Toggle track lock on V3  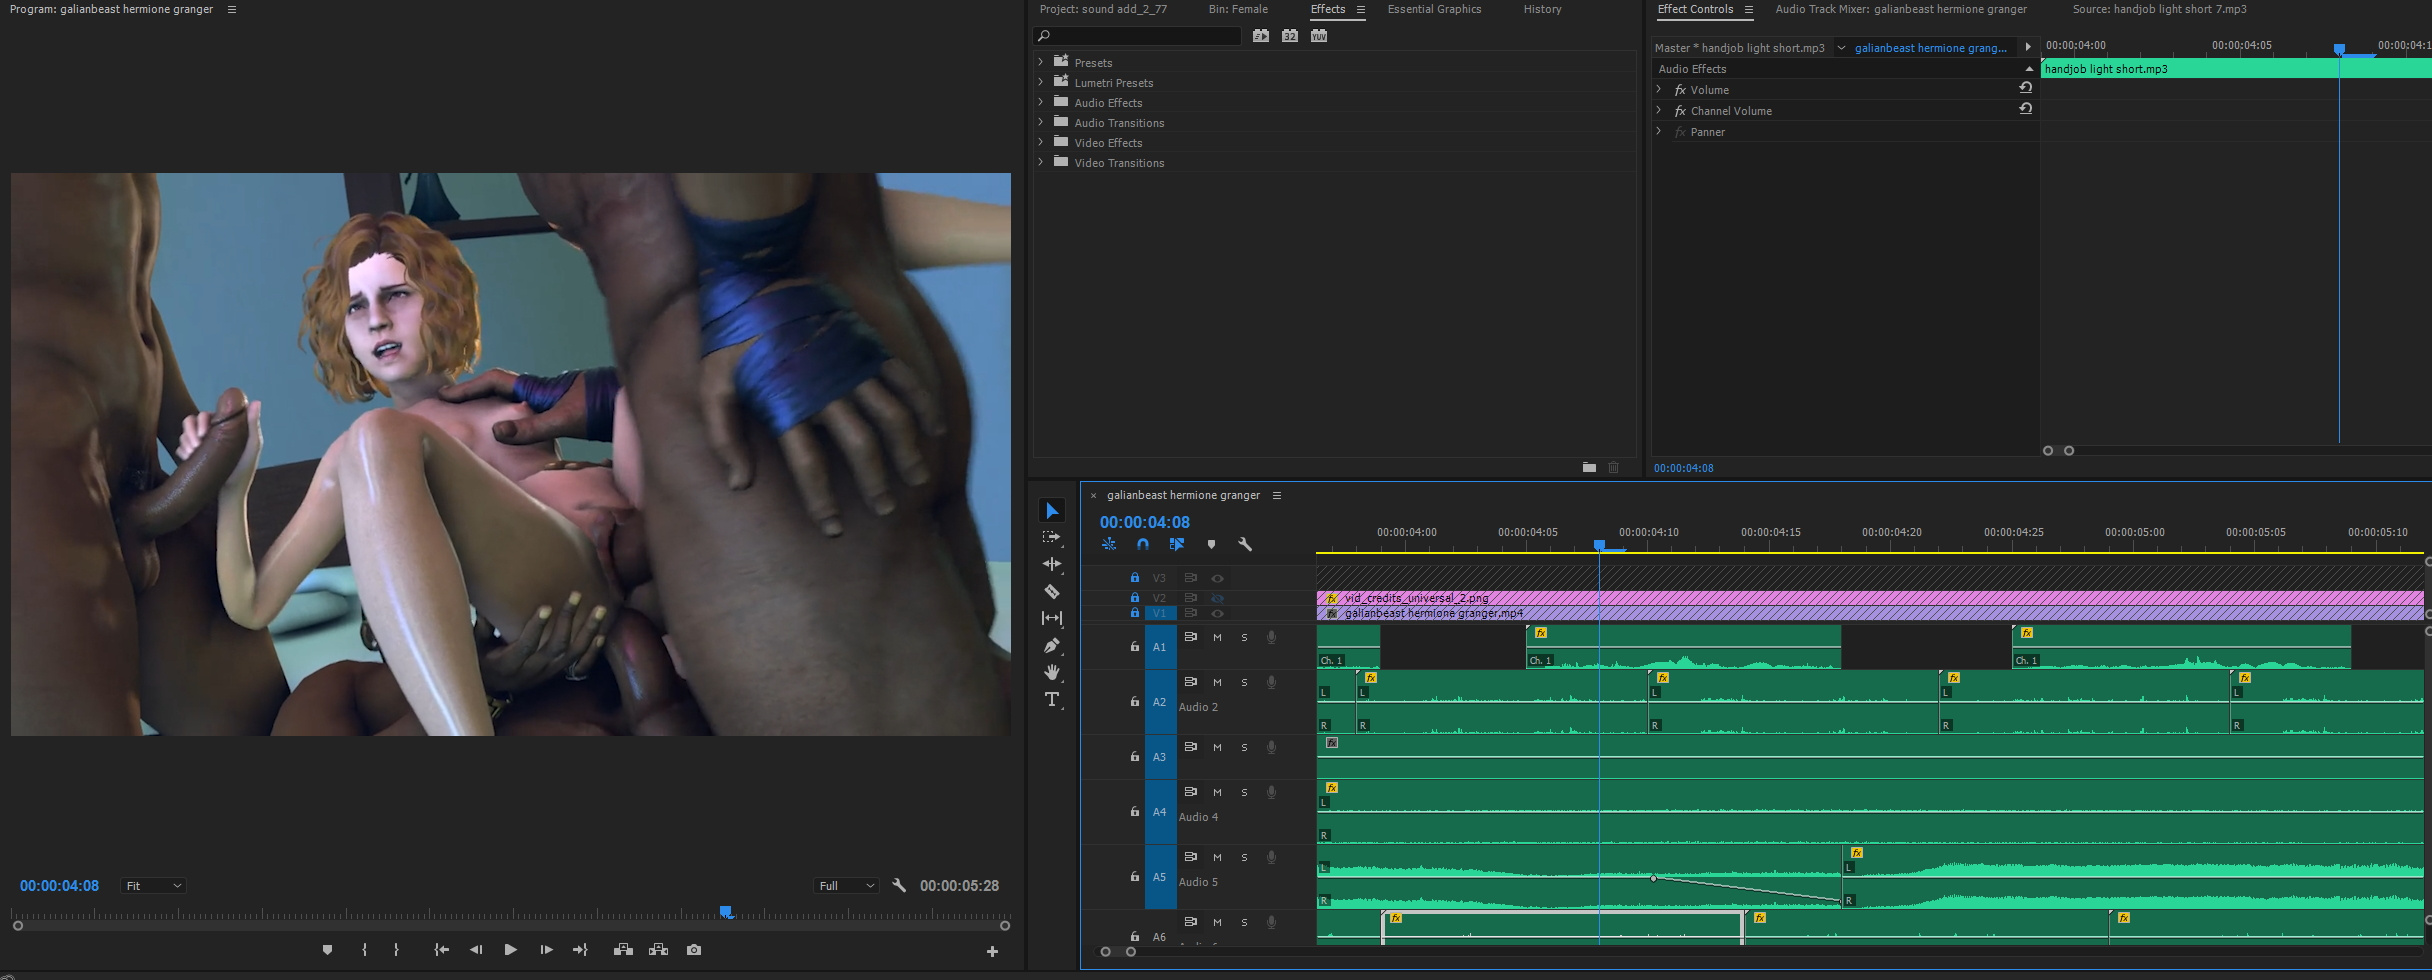[1134, 578]
